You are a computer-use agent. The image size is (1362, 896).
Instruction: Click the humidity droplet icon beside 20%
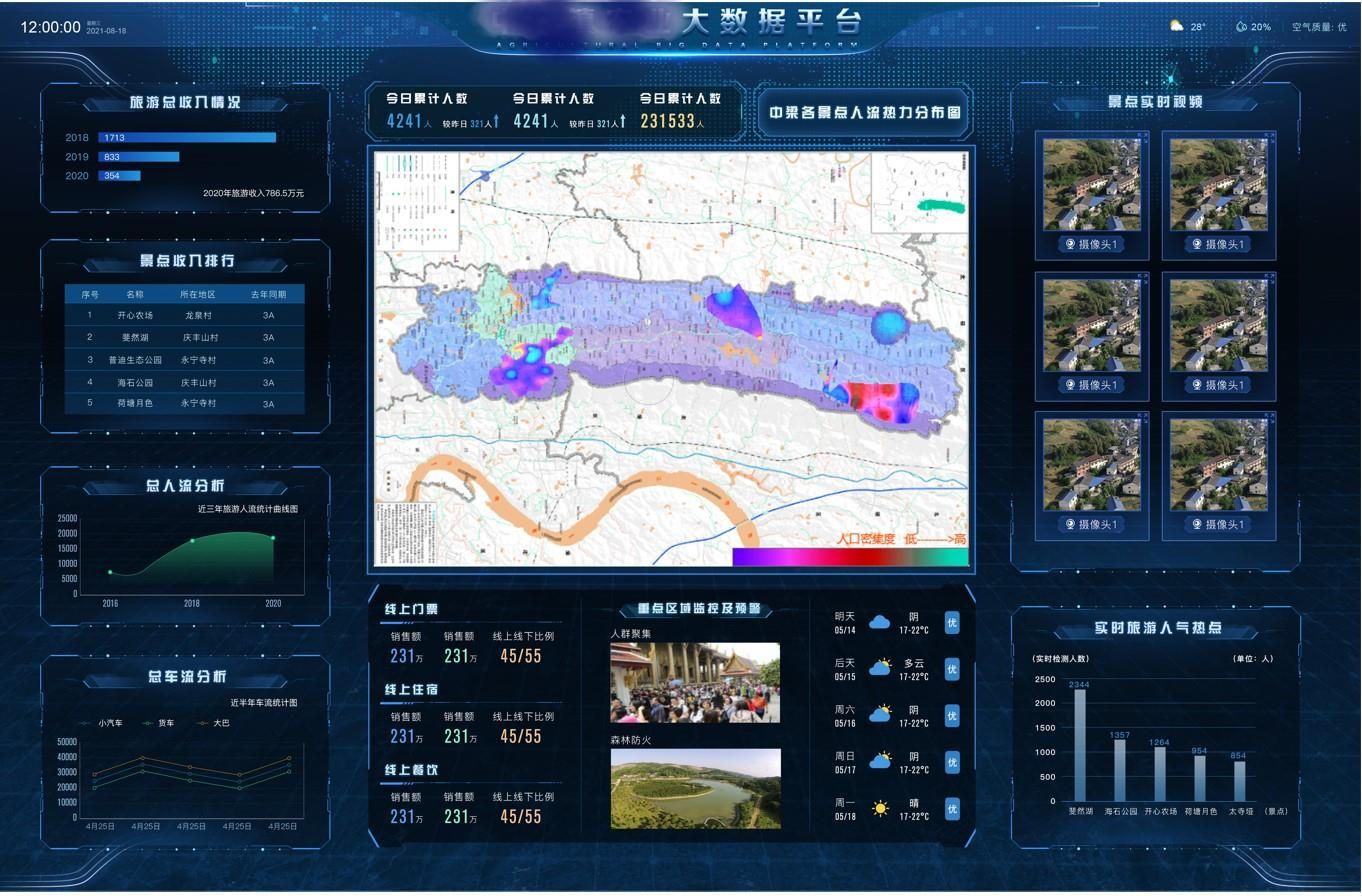(1241, 27)
